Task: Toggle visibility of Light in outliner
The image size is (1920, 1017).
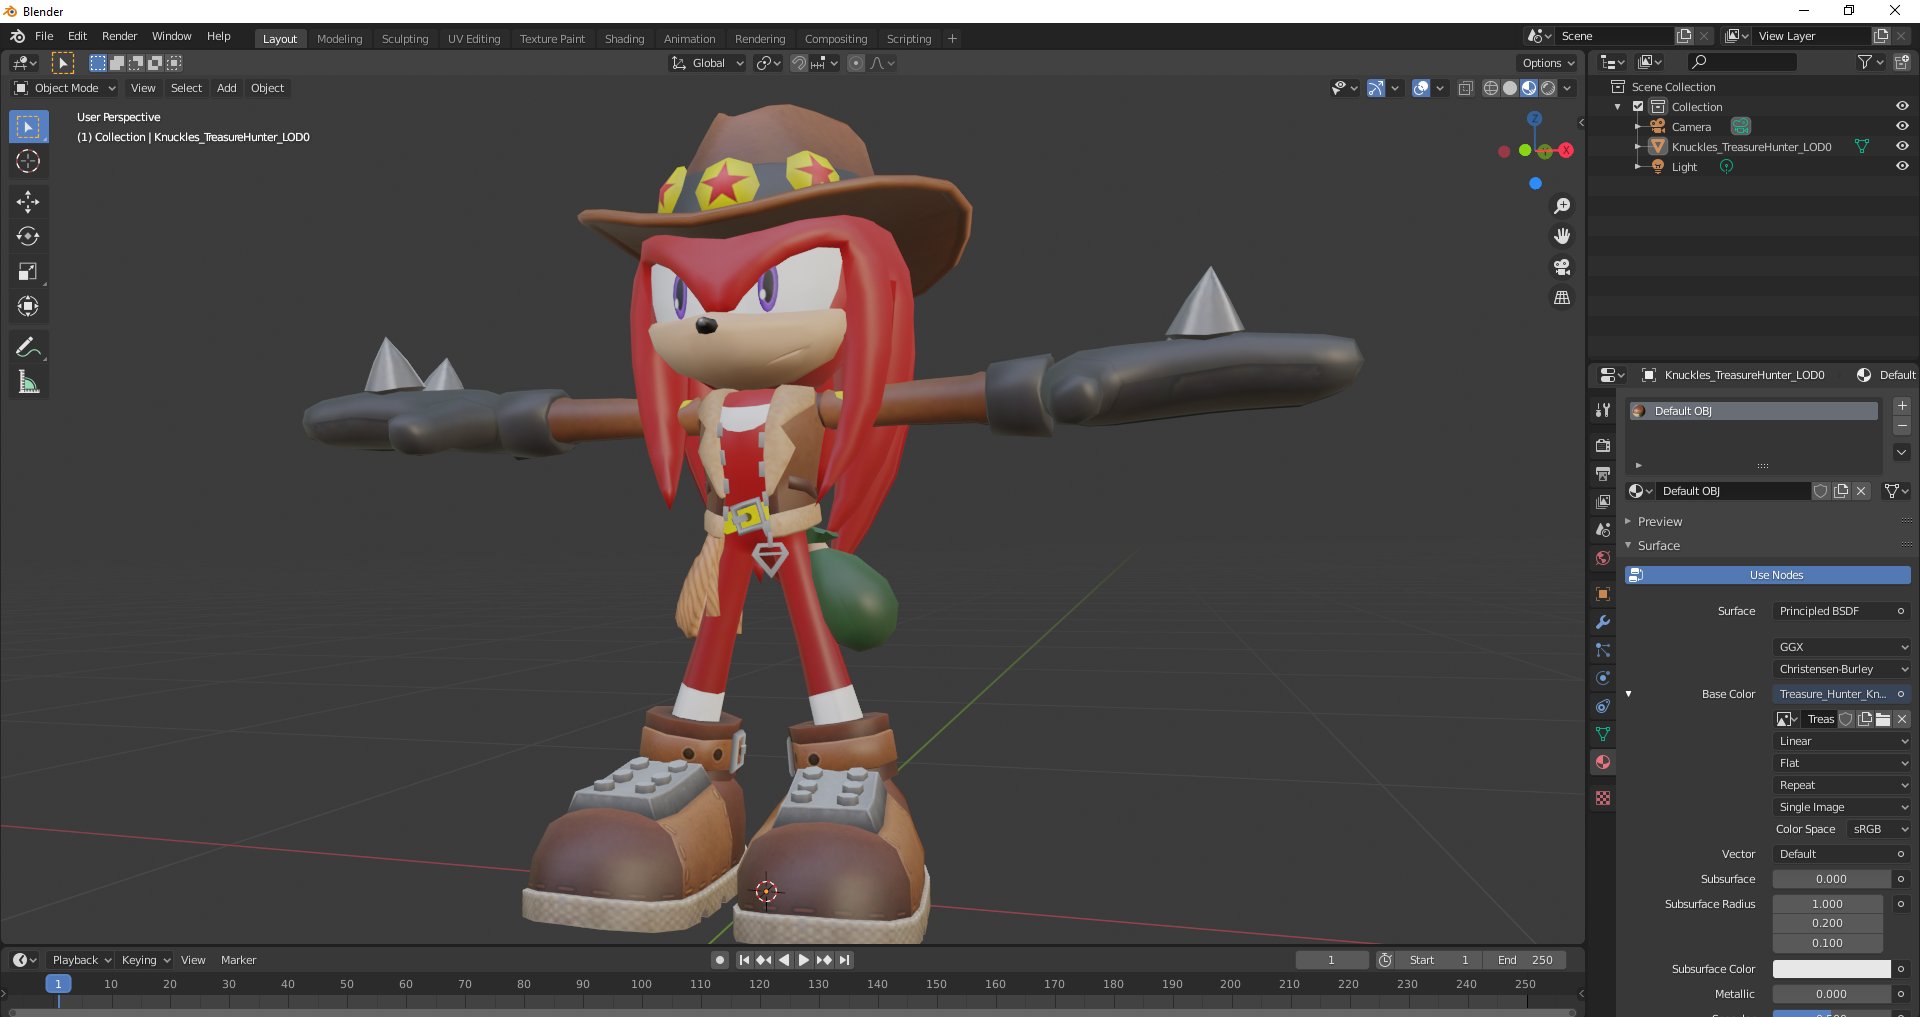Action: 1902,167
